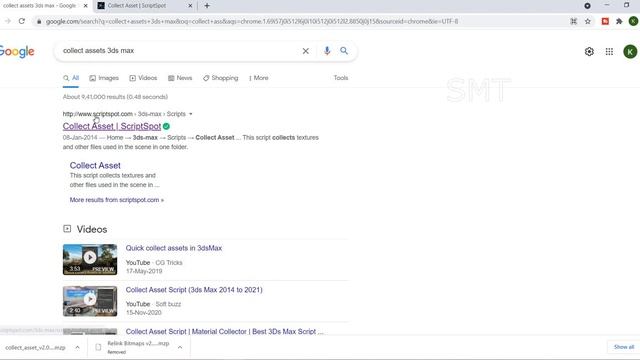The width and height of the screenshot is (640, 360).
Task: Open Collect Asset Script 2014 to 2021 video
Action: [x=194, y=290]
